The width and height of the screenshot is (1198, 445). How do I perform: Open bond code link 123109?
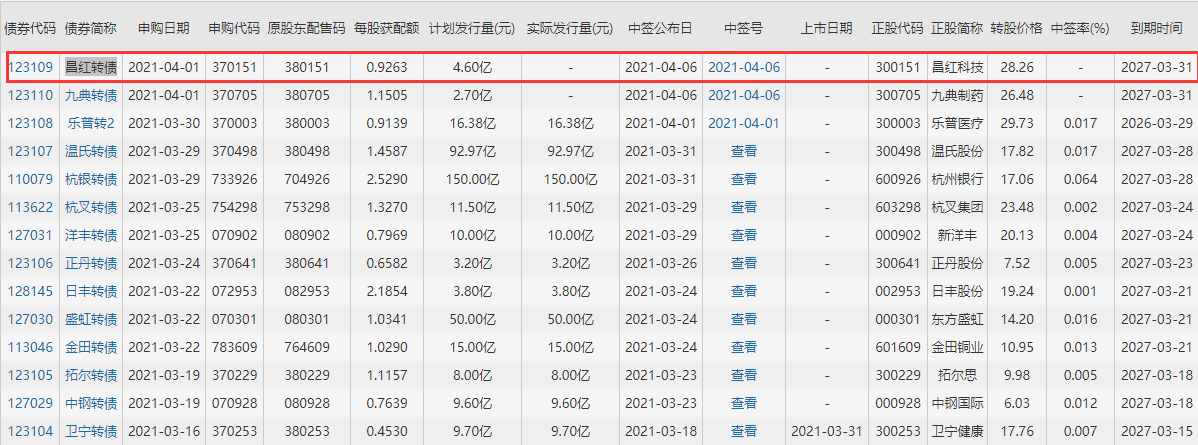tap(31, 67)
